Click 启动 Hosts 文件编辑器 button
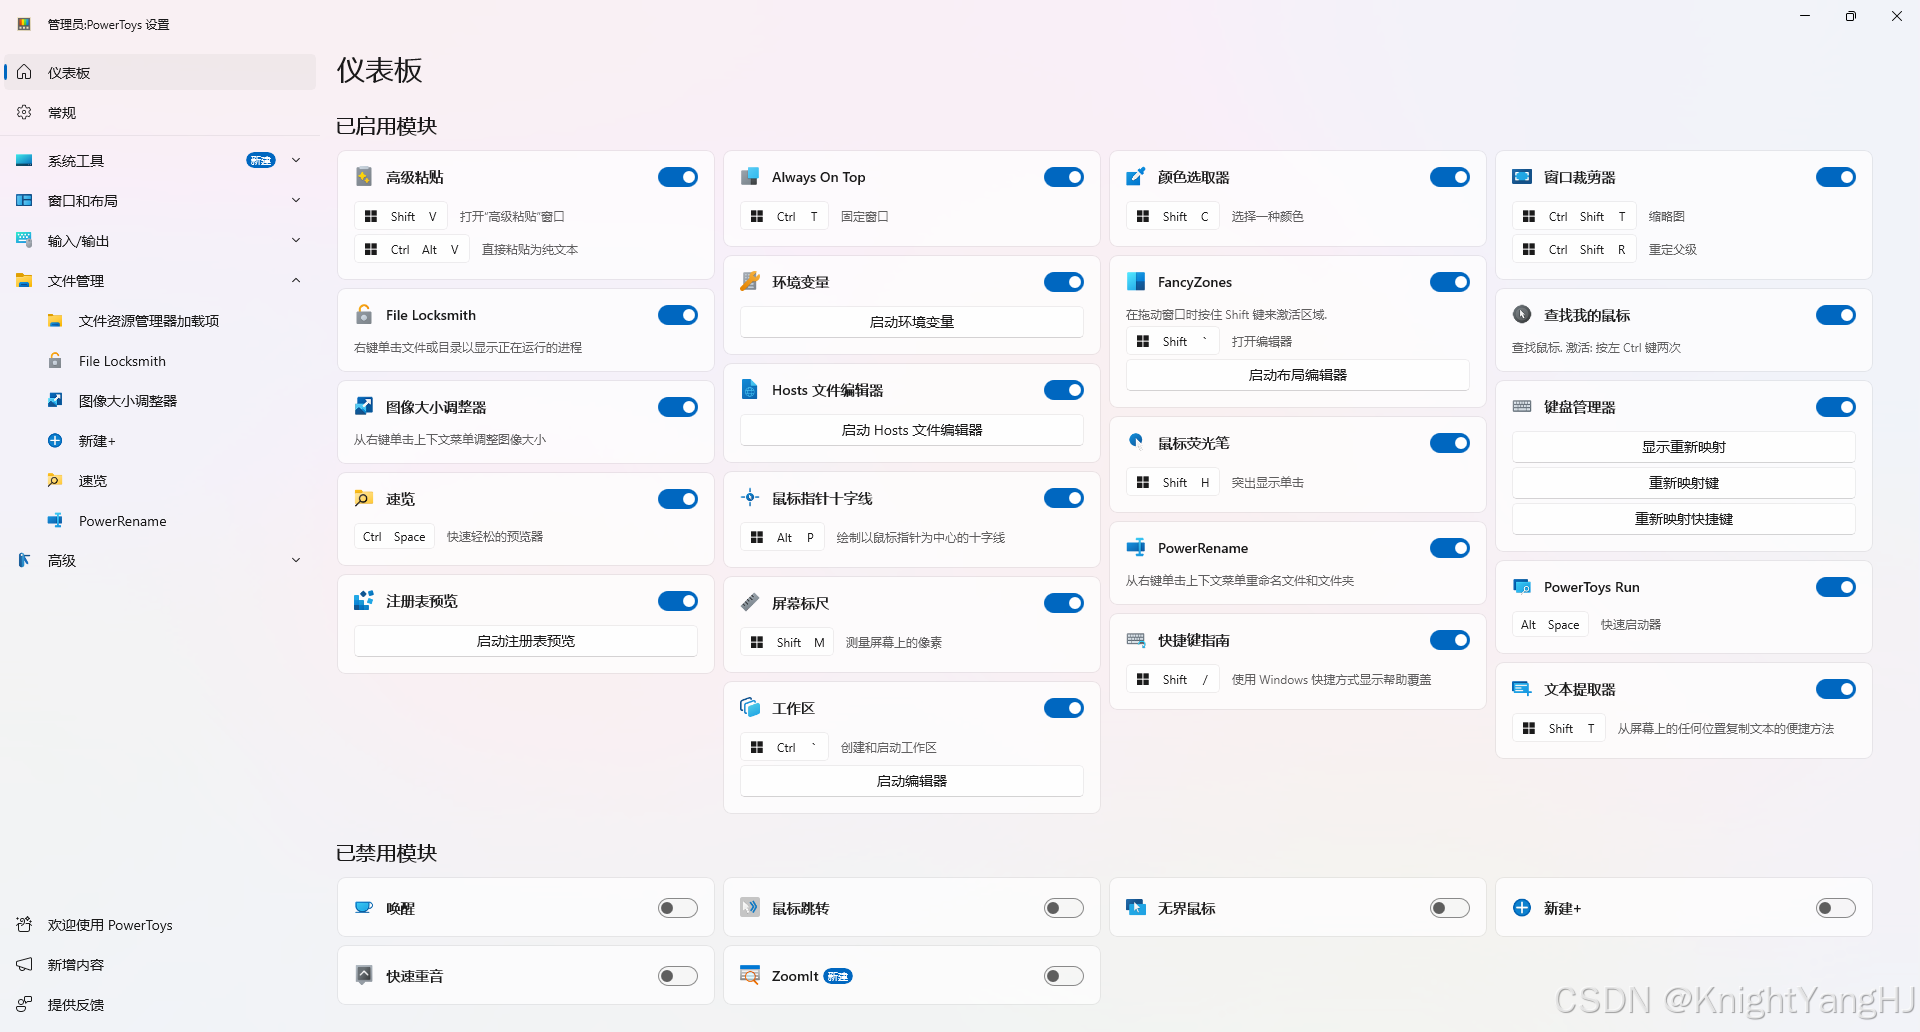1920x1032 pixels. point(912,430)
